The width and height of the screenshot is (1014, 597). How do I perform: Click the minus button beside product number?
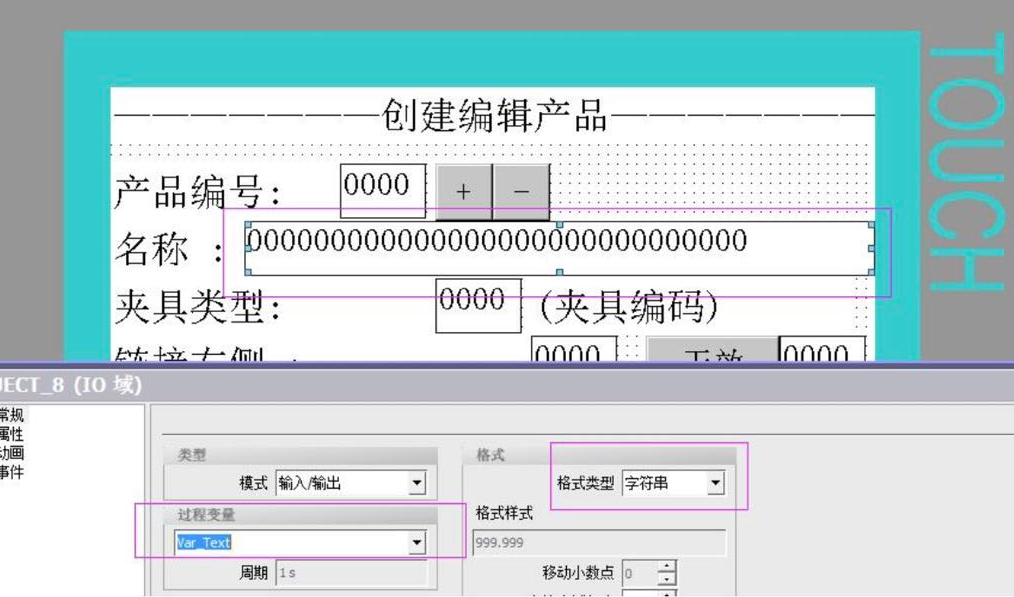(x=521, y=192)
